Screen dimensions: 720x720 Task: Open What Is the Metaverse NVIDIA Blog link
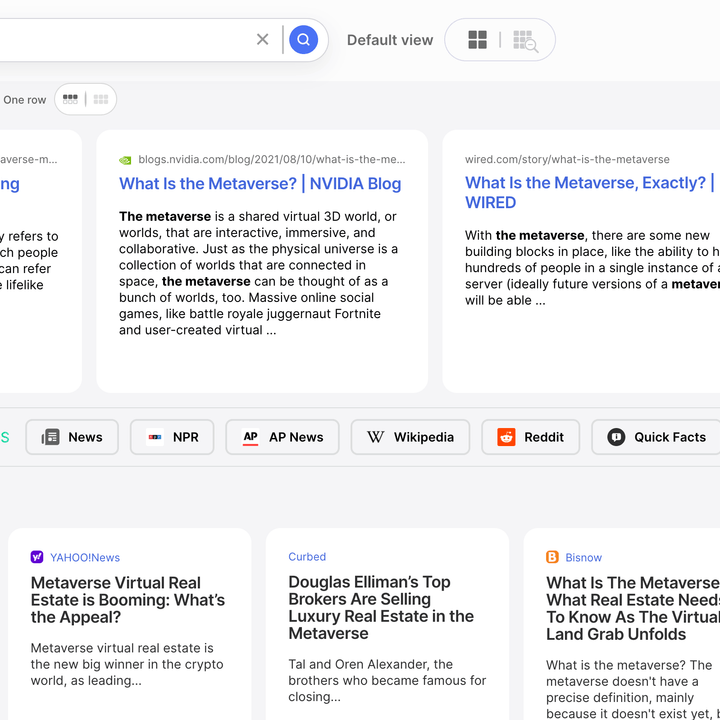[260, 184]
